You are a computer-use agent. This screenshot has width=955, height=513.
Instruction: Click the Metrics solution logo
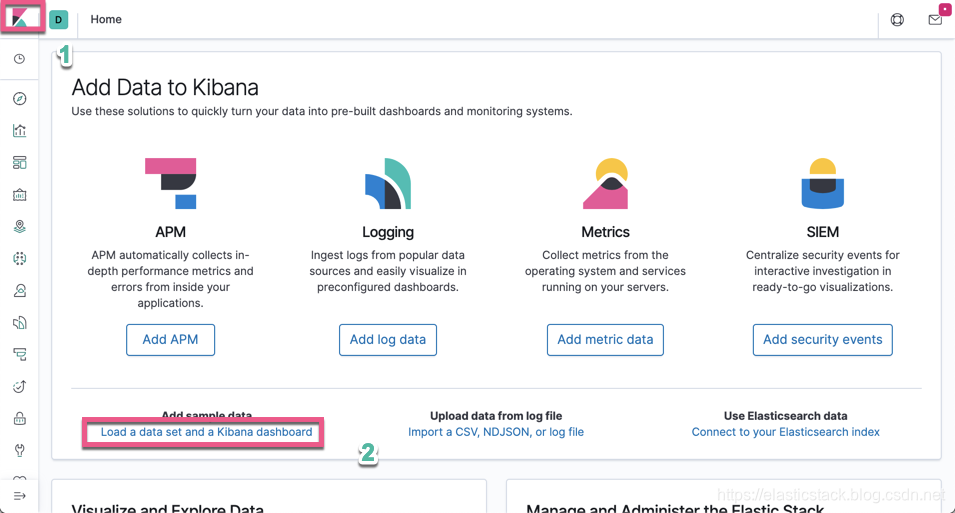point(605,183)
